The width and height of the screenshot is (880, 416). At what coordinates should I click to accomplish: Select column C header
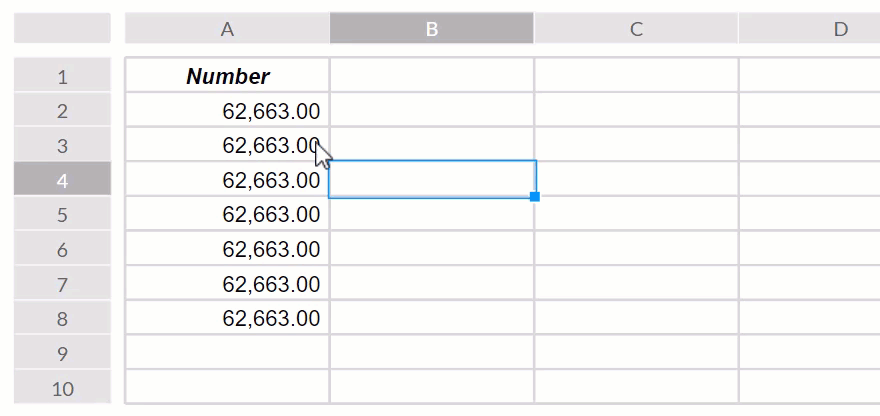click(636, 29)
